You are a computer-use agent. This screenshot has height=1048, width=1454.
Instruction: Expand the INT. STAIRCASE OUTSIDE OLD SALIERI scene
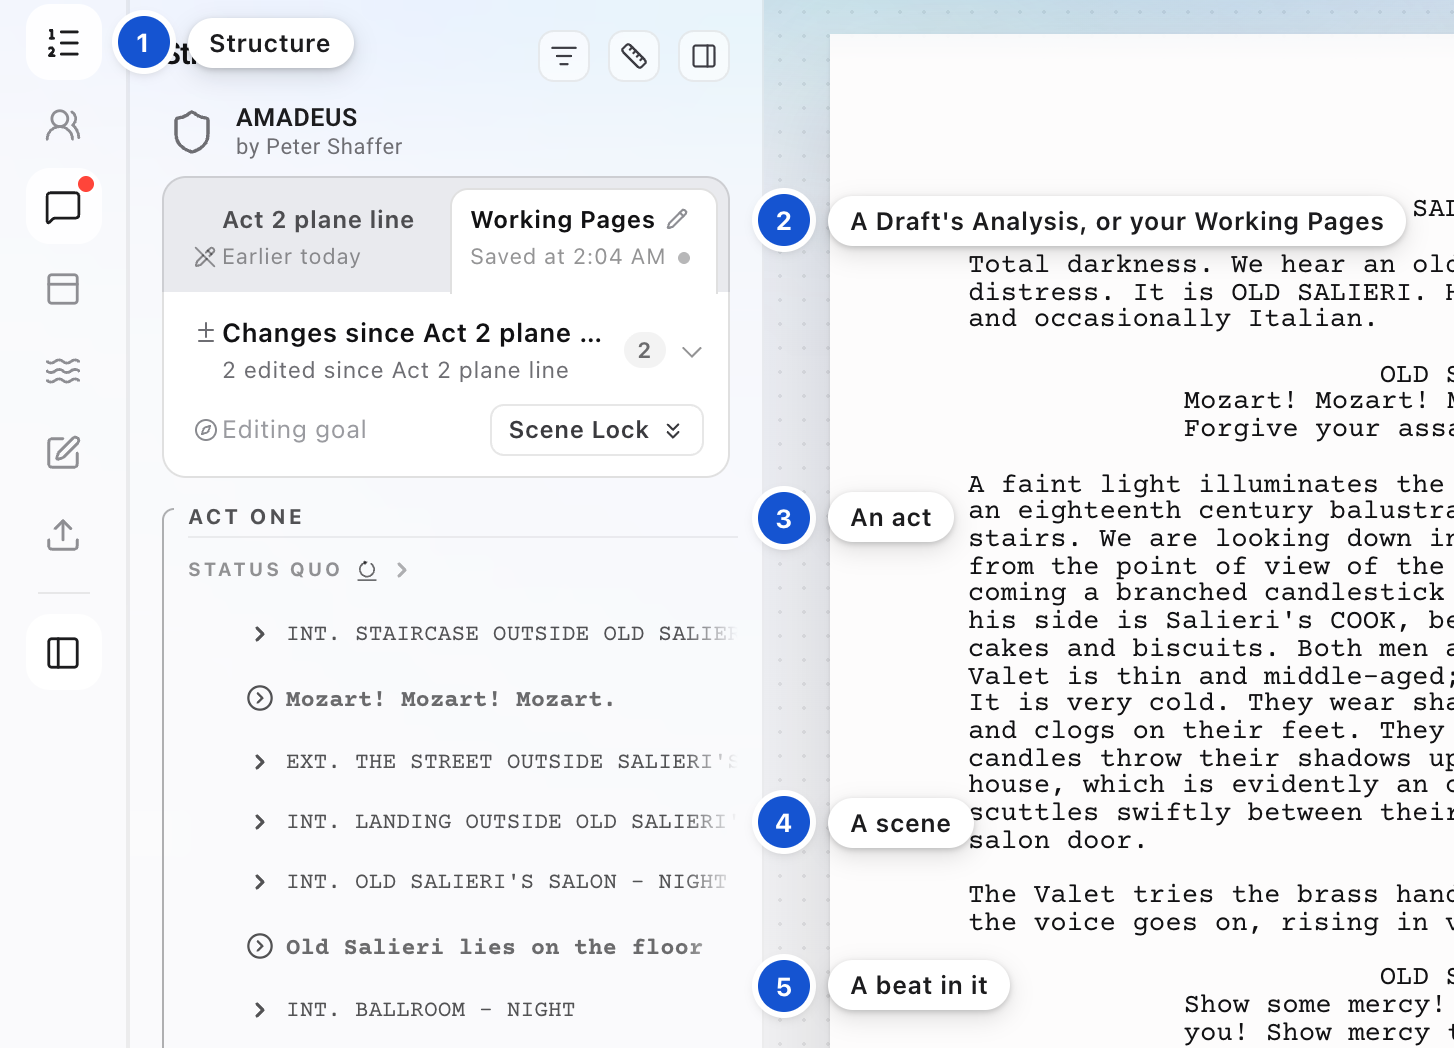260,634
